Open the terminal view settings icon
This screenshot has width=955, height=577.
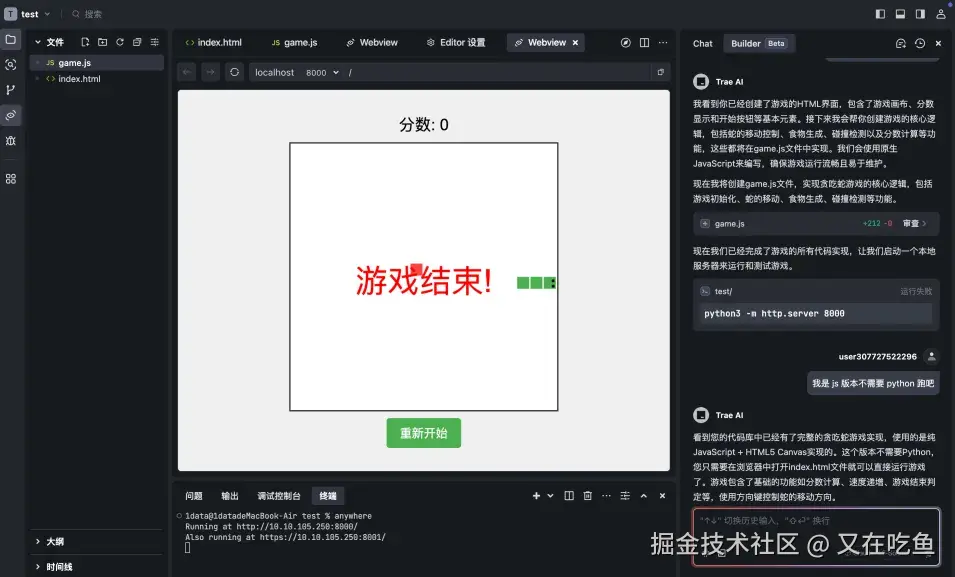pos(625,496)
